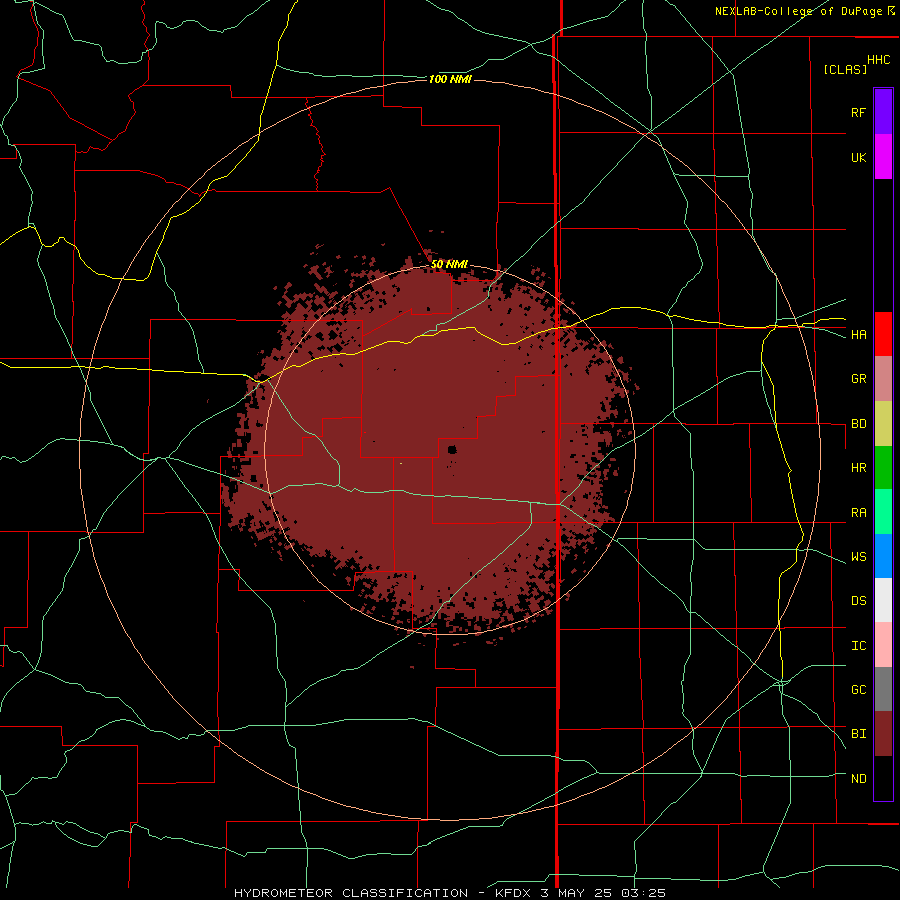The width and height of the screenshot is (900, 900).
Task: Click the 'HYDROMETEOR CLASSIFICATION' title text
Action: coord(351,893)
